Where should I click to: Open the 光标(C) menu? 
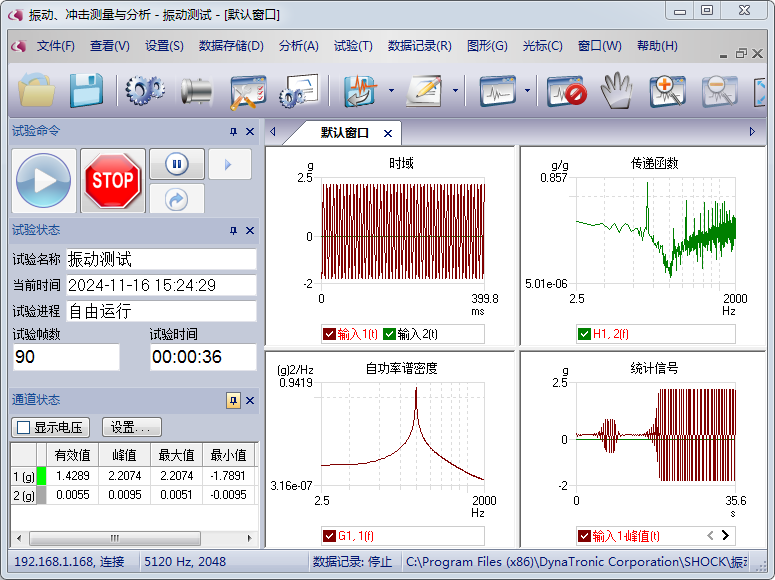543,46
